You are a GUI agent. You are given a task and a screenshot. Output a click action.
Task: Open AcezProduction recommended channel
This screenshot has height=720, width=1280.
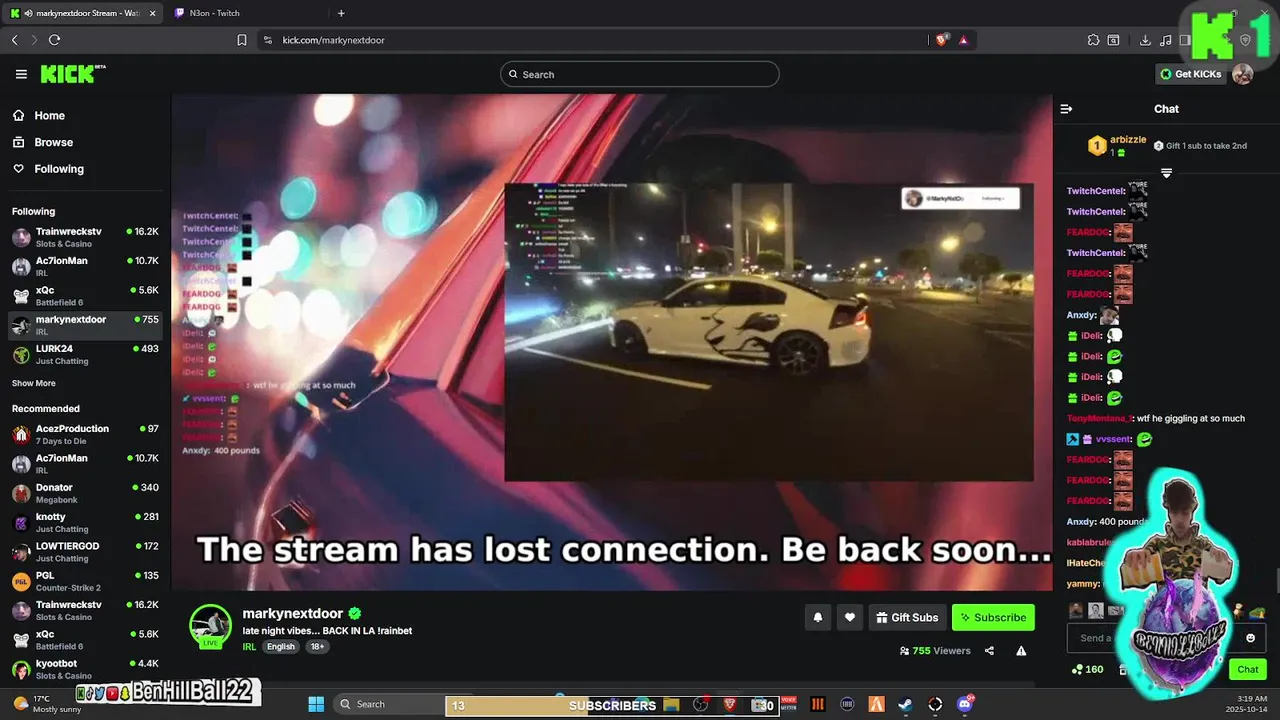click(x=85, y=434)
